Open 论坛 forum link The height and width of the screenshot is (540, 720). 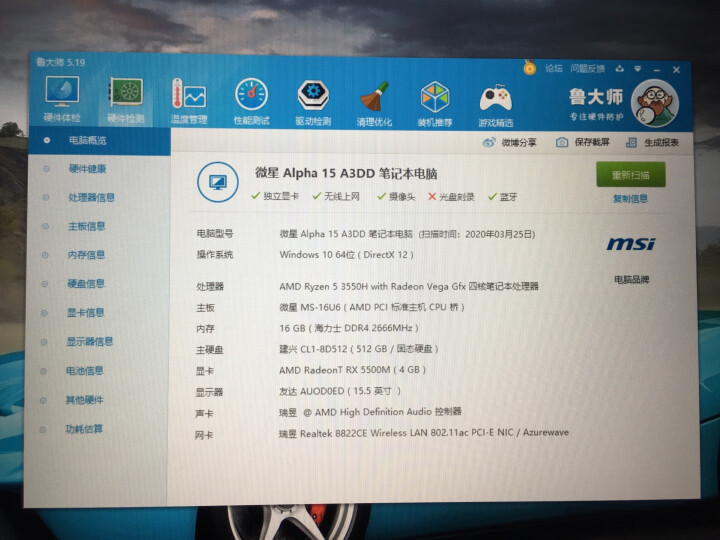click(x=554, y=68)
